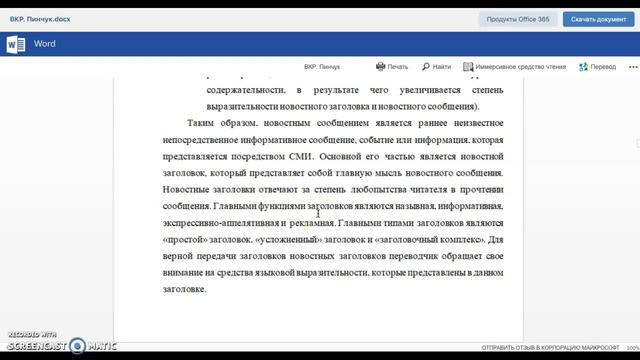The width and height of the screenshot is (640, 360).
Task: Click file name ВКР. Пинчук.docx
Action: [x=40, y=19]
